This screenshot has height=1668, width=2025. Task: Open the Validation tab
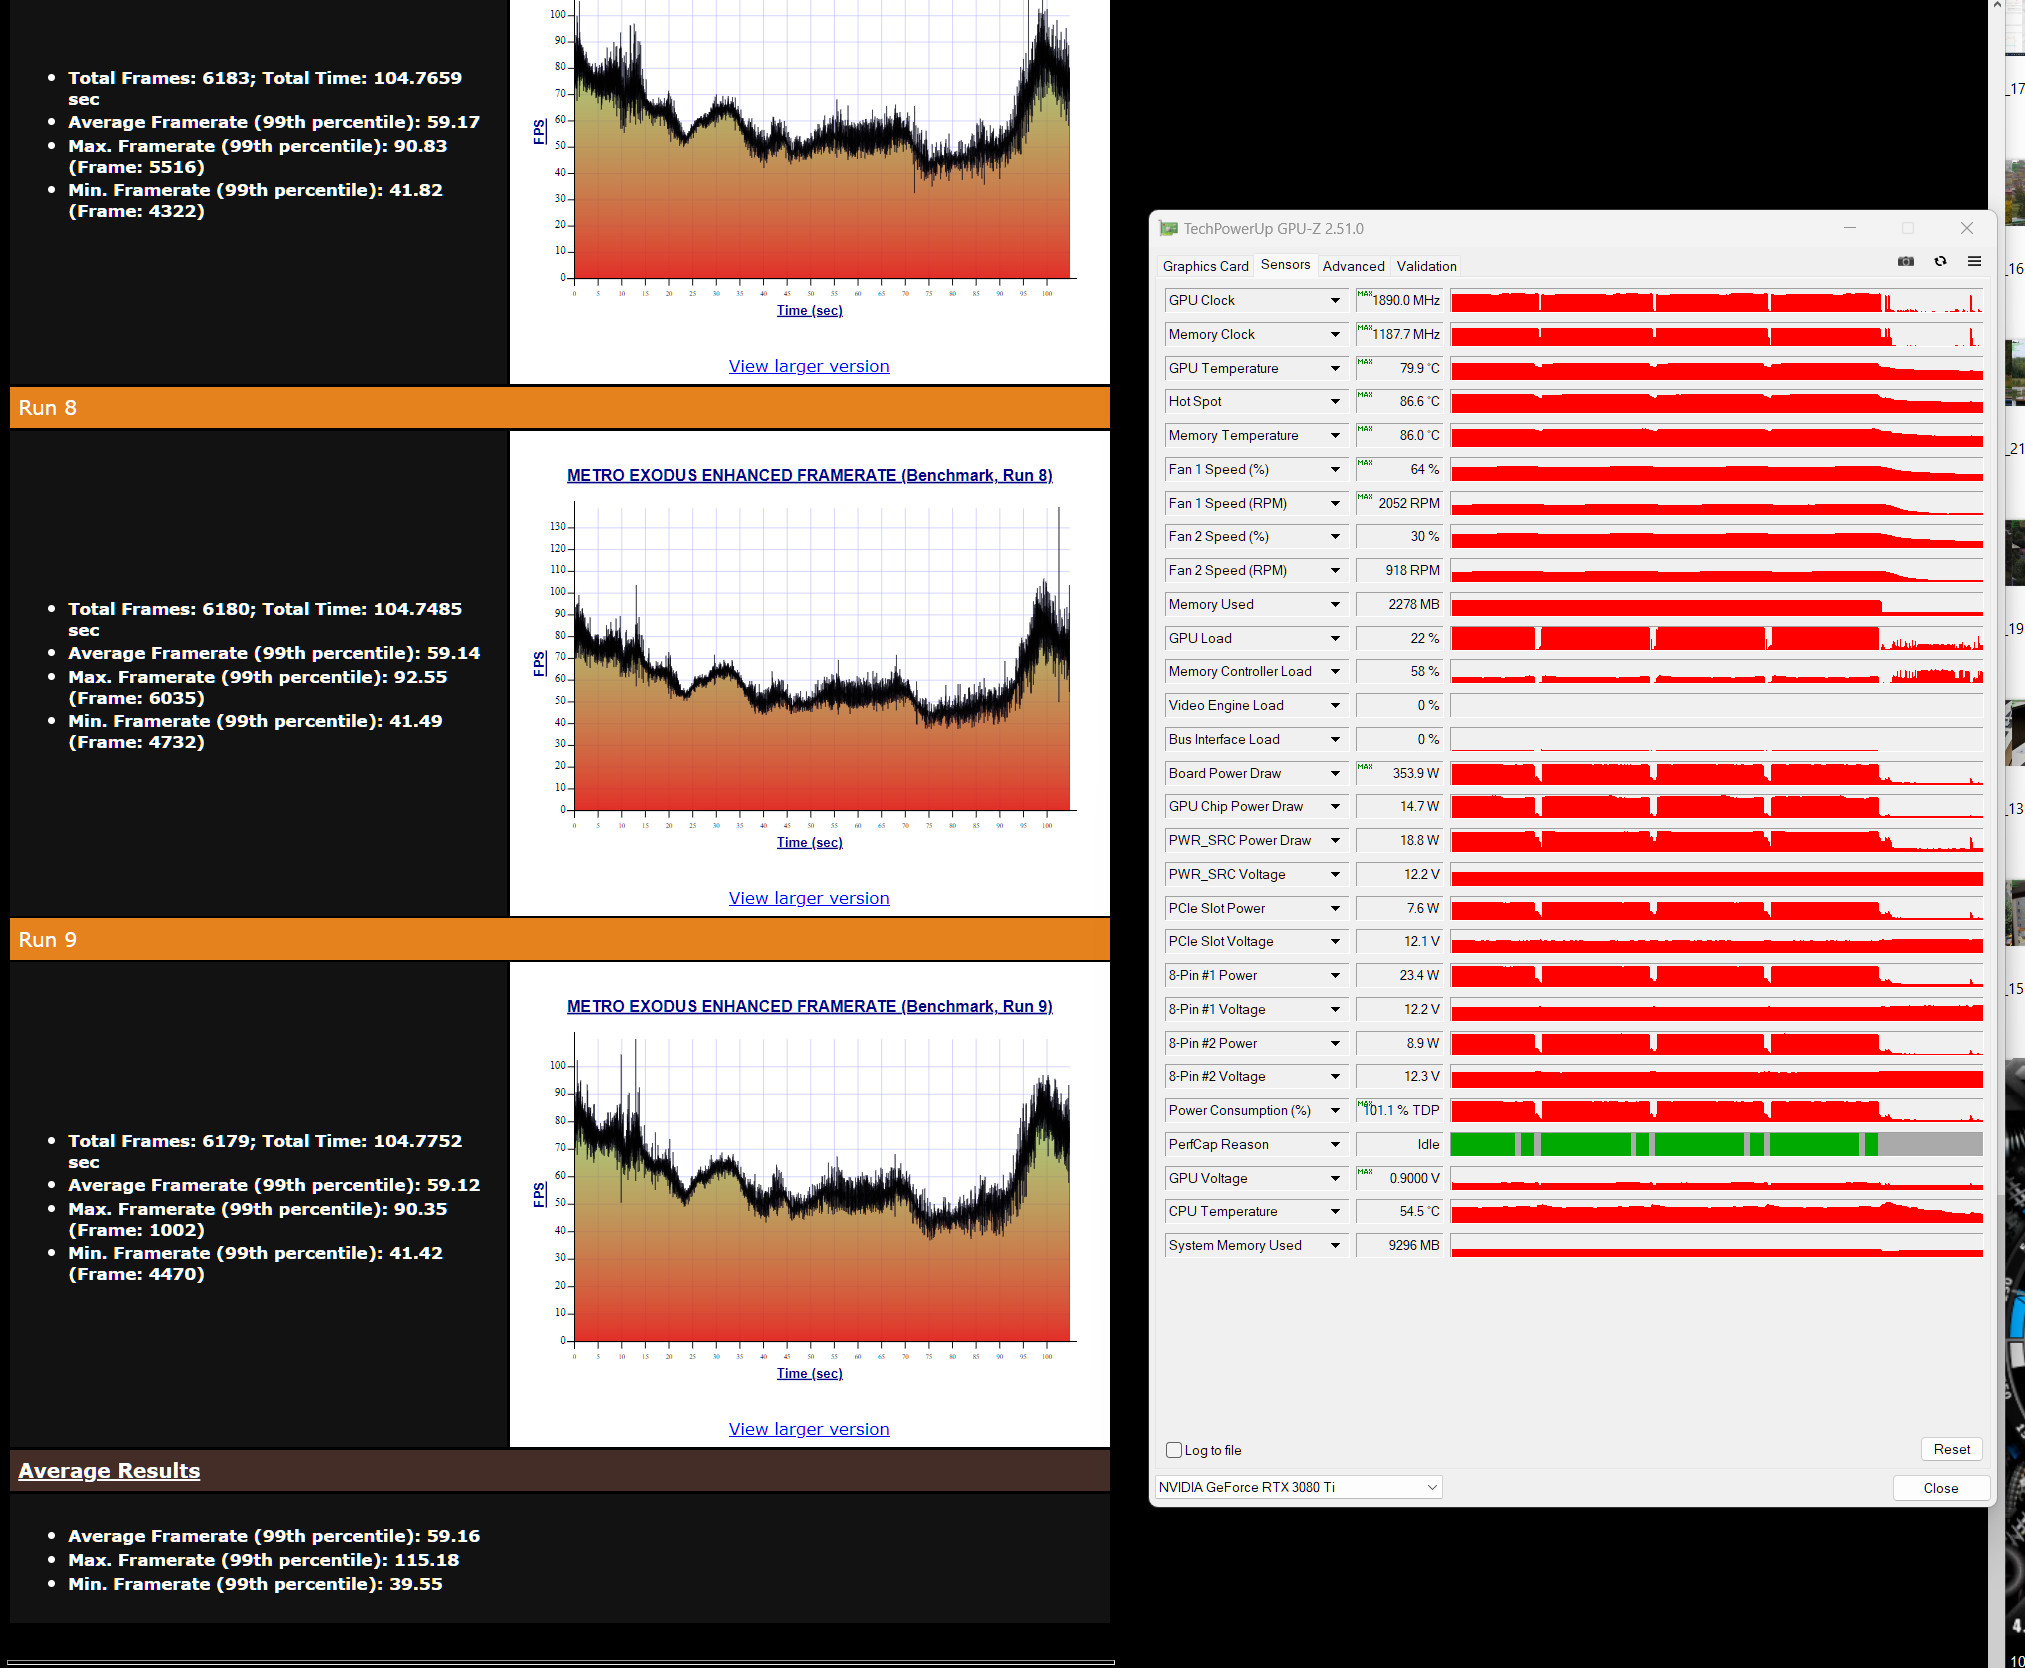(x=1426, y=266)
